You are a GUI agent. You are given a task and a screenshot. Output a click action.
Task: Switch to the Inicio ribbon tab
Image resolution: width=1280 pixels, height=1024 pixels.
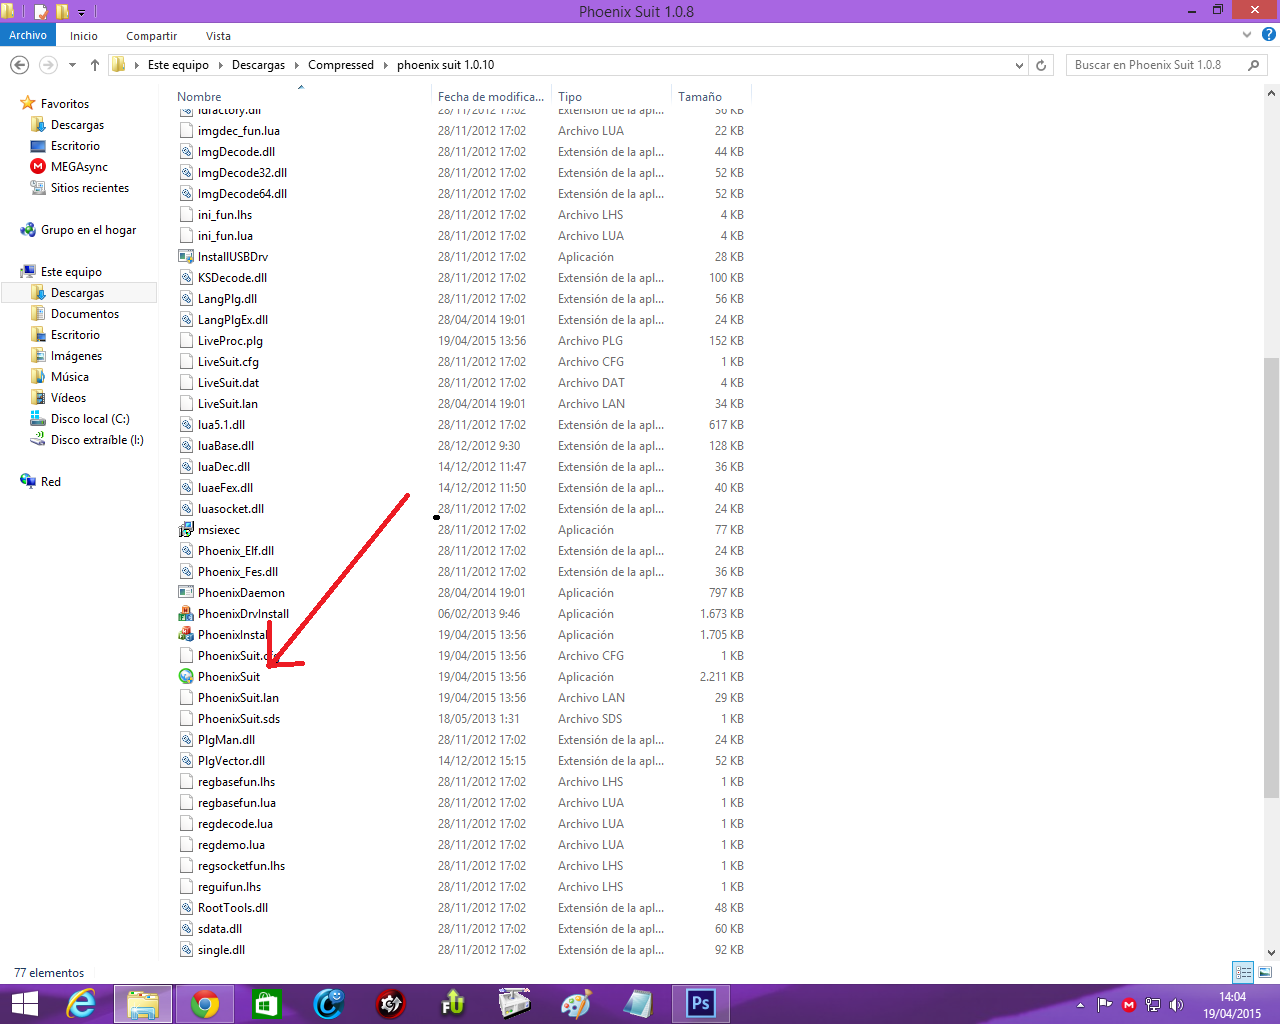(x=84, y=36)
